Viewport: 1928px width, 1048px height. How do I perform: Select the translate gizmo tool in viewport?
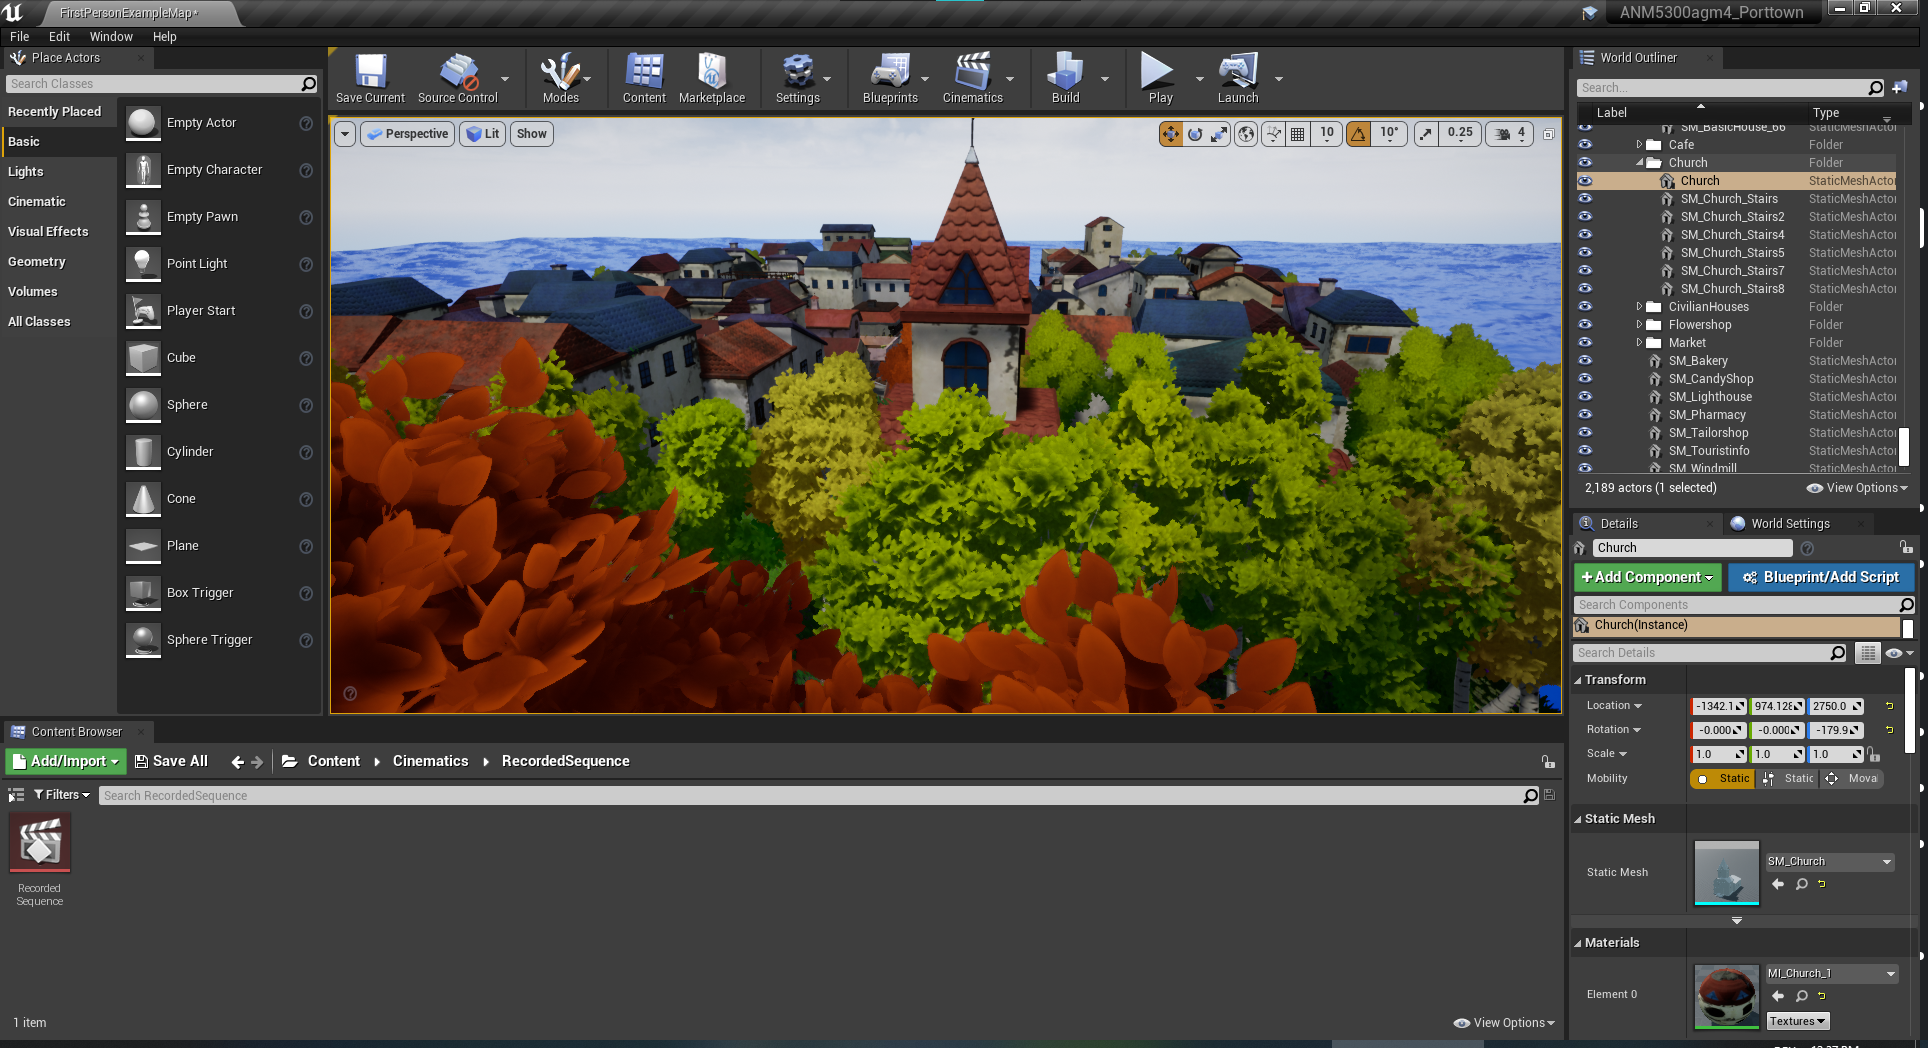click(1170, 134)
